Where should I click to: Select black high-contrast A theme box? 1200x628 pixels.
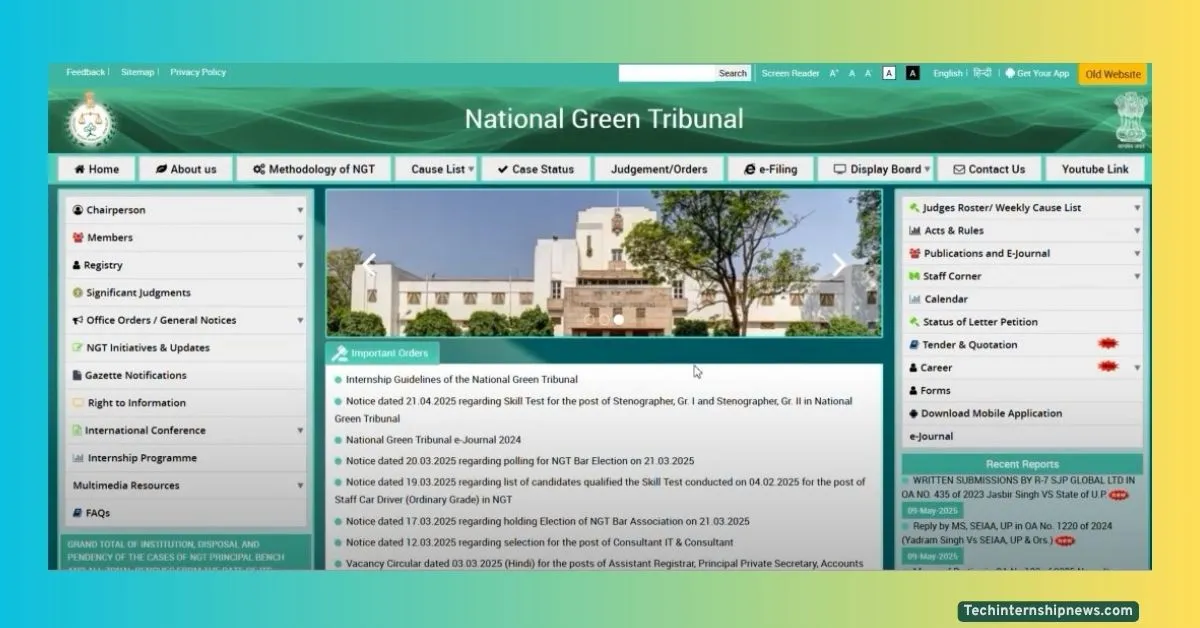coord(912,73)
